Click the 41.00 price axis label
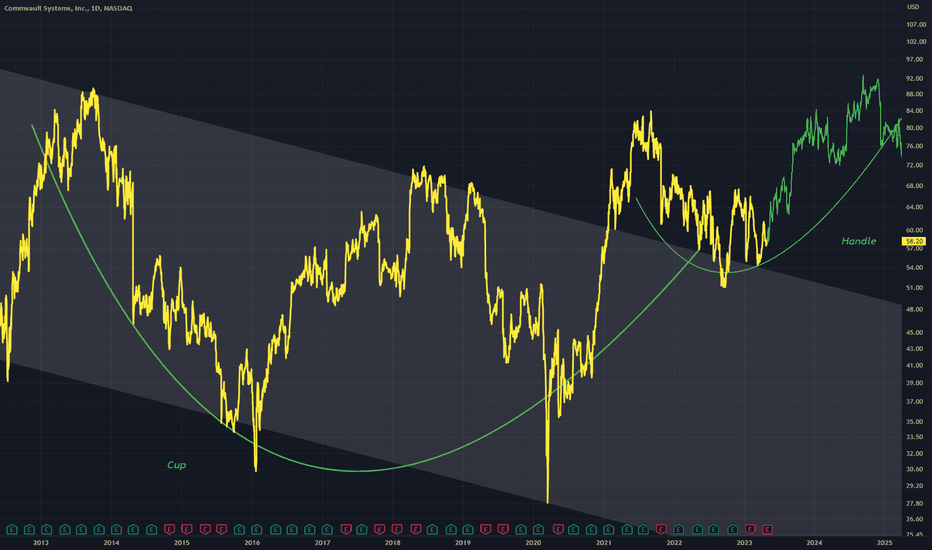Viewport: 932px width, 550px height. tap(916, 365)
